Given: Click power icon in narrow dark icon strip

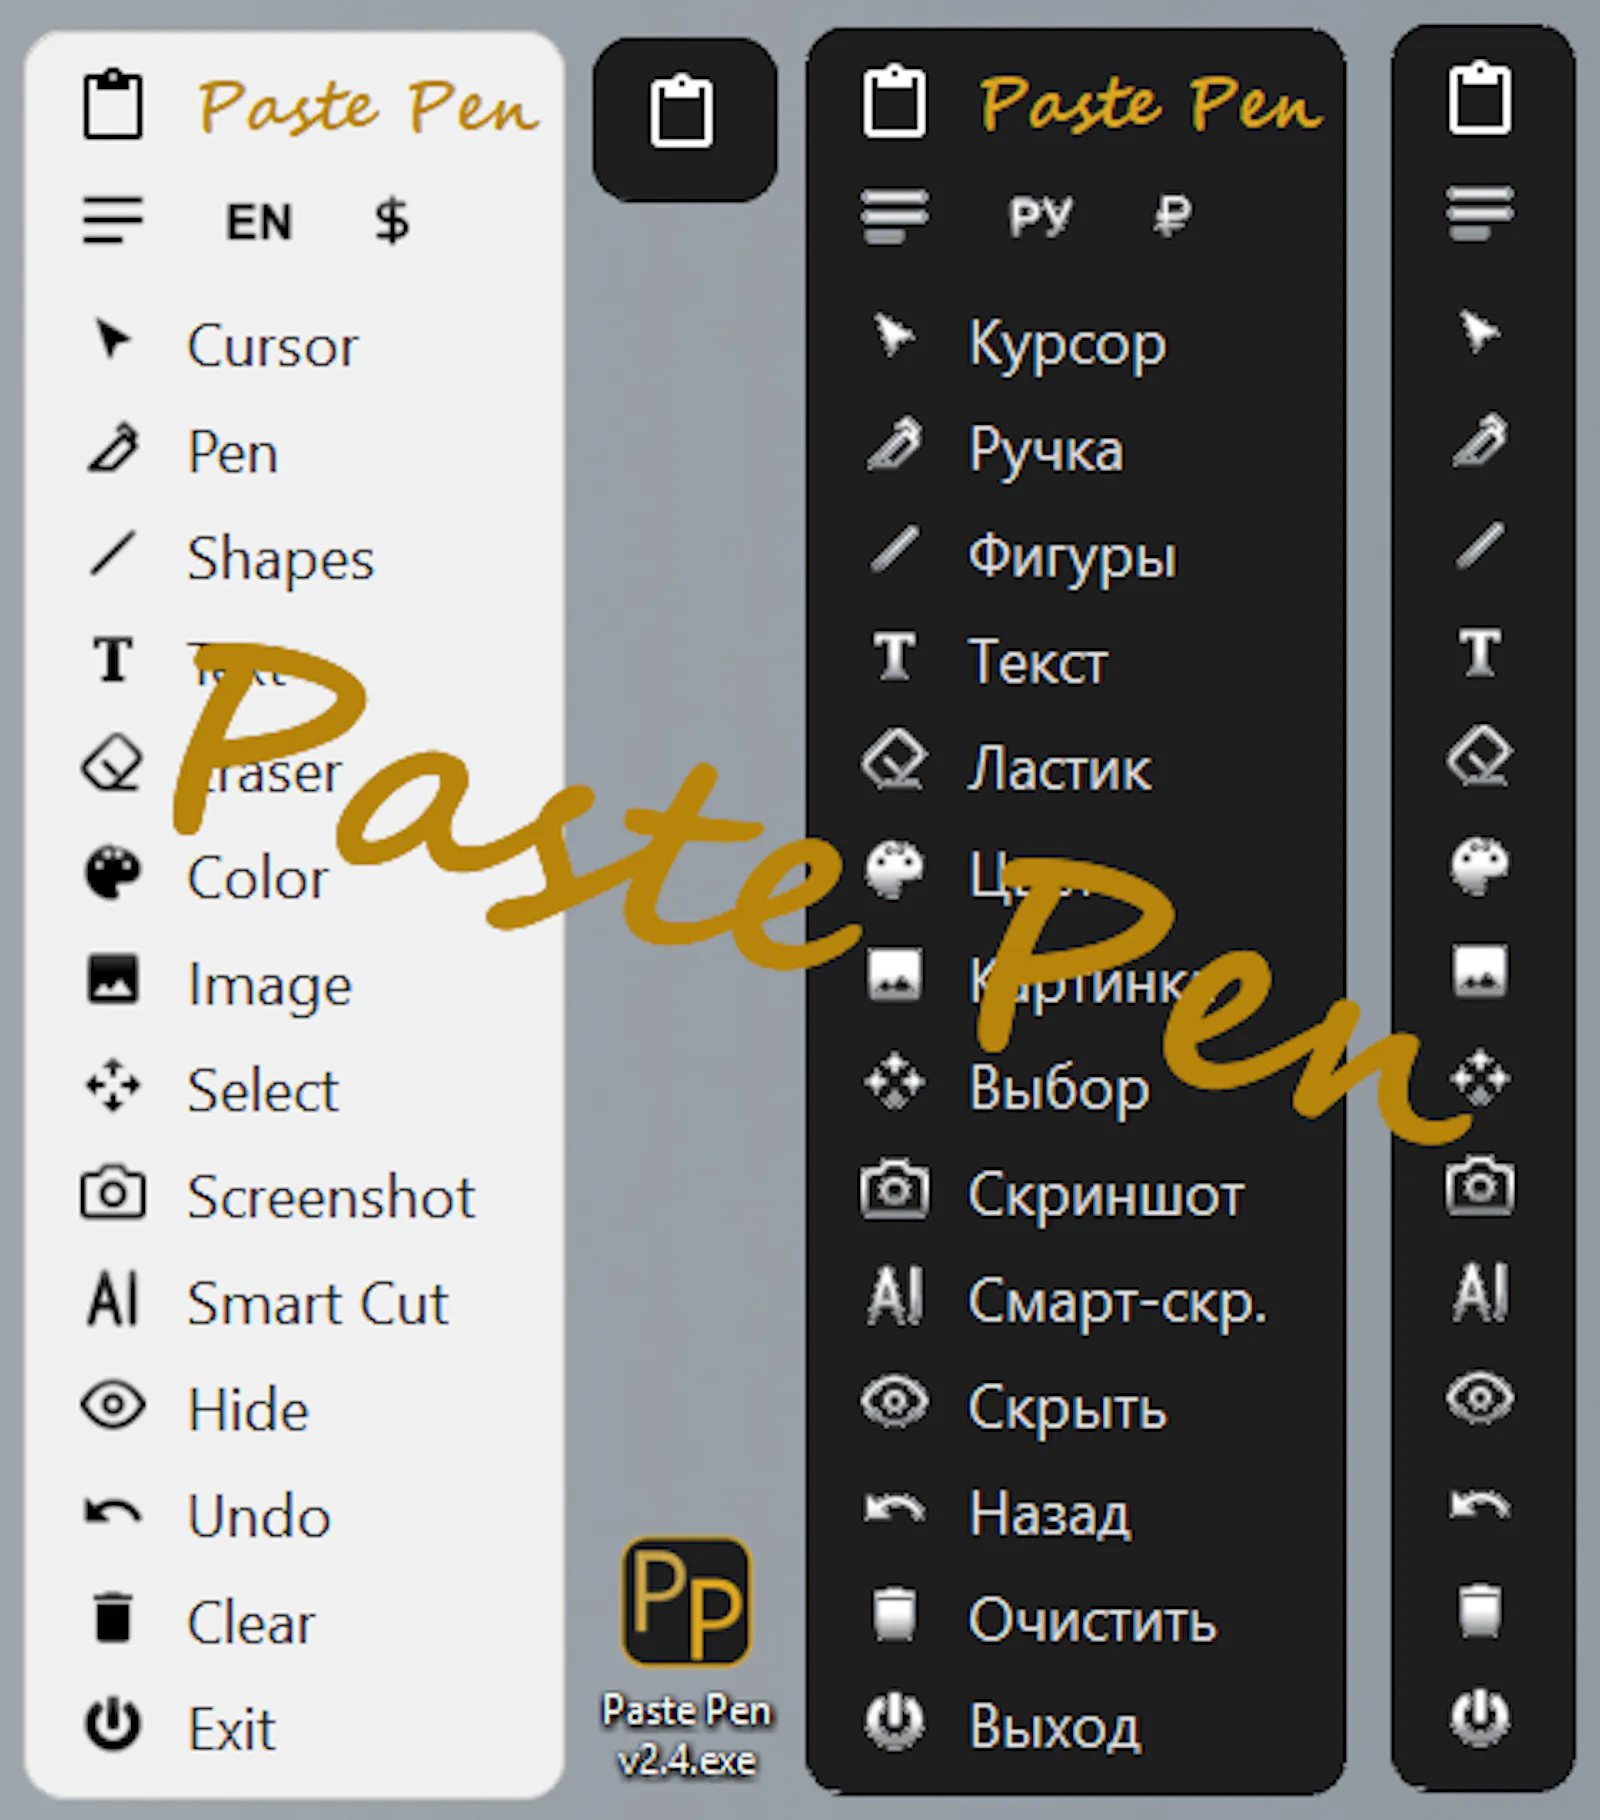Looking at the screenshot, I should tap(1480, 1717).
